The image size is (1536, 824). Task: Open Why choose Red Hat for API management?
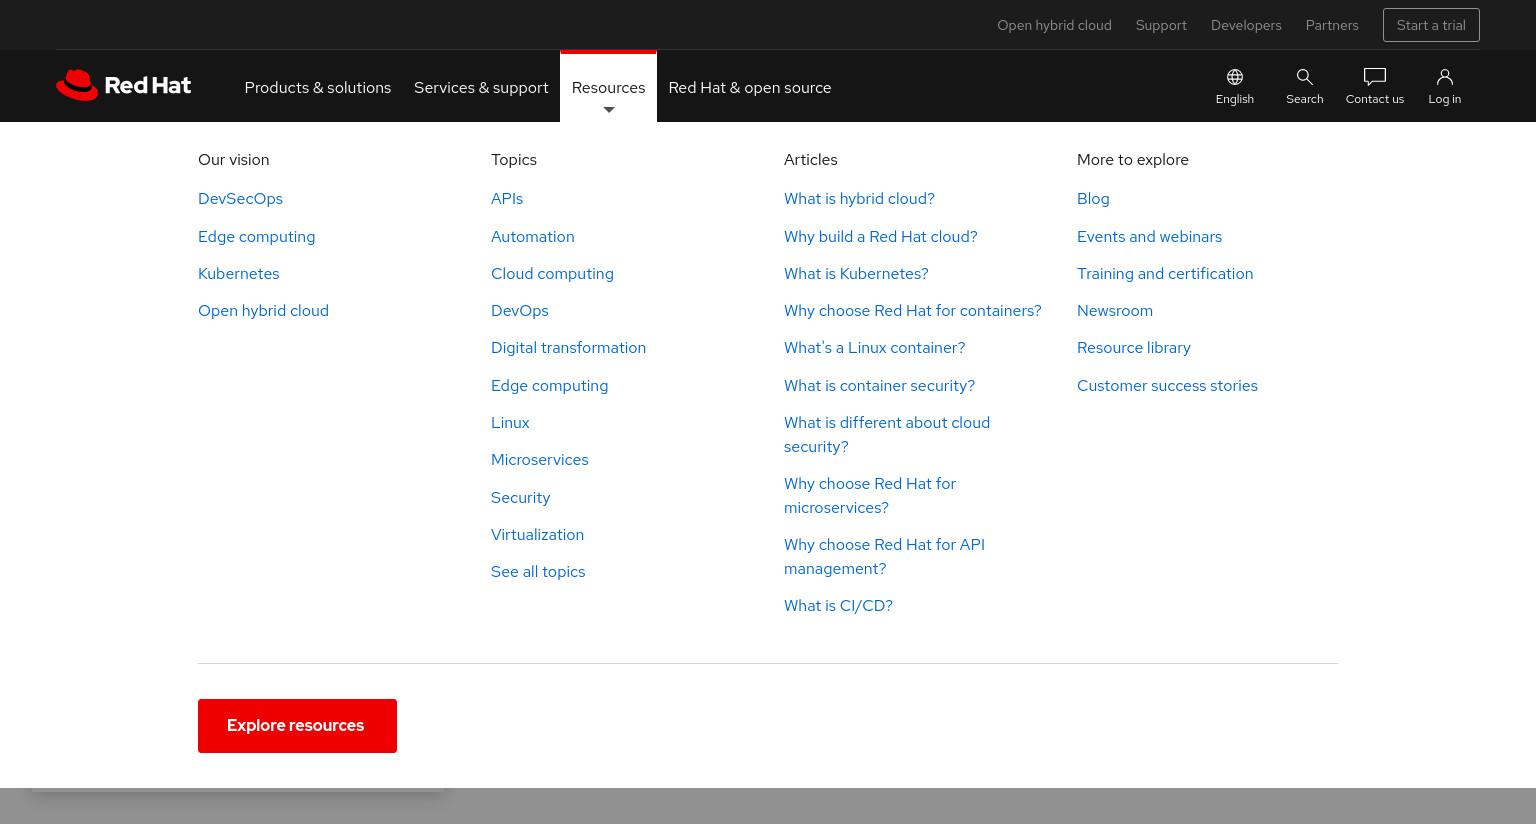coord(884,557)
